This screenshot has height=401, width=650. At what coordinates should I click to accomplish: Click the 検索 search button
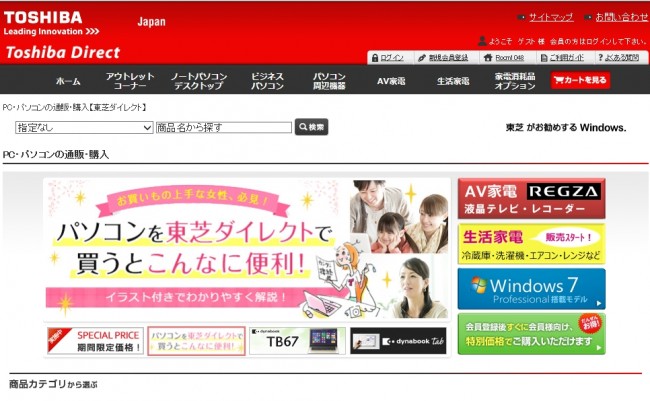pyautogui.click(x=311, y=127)
